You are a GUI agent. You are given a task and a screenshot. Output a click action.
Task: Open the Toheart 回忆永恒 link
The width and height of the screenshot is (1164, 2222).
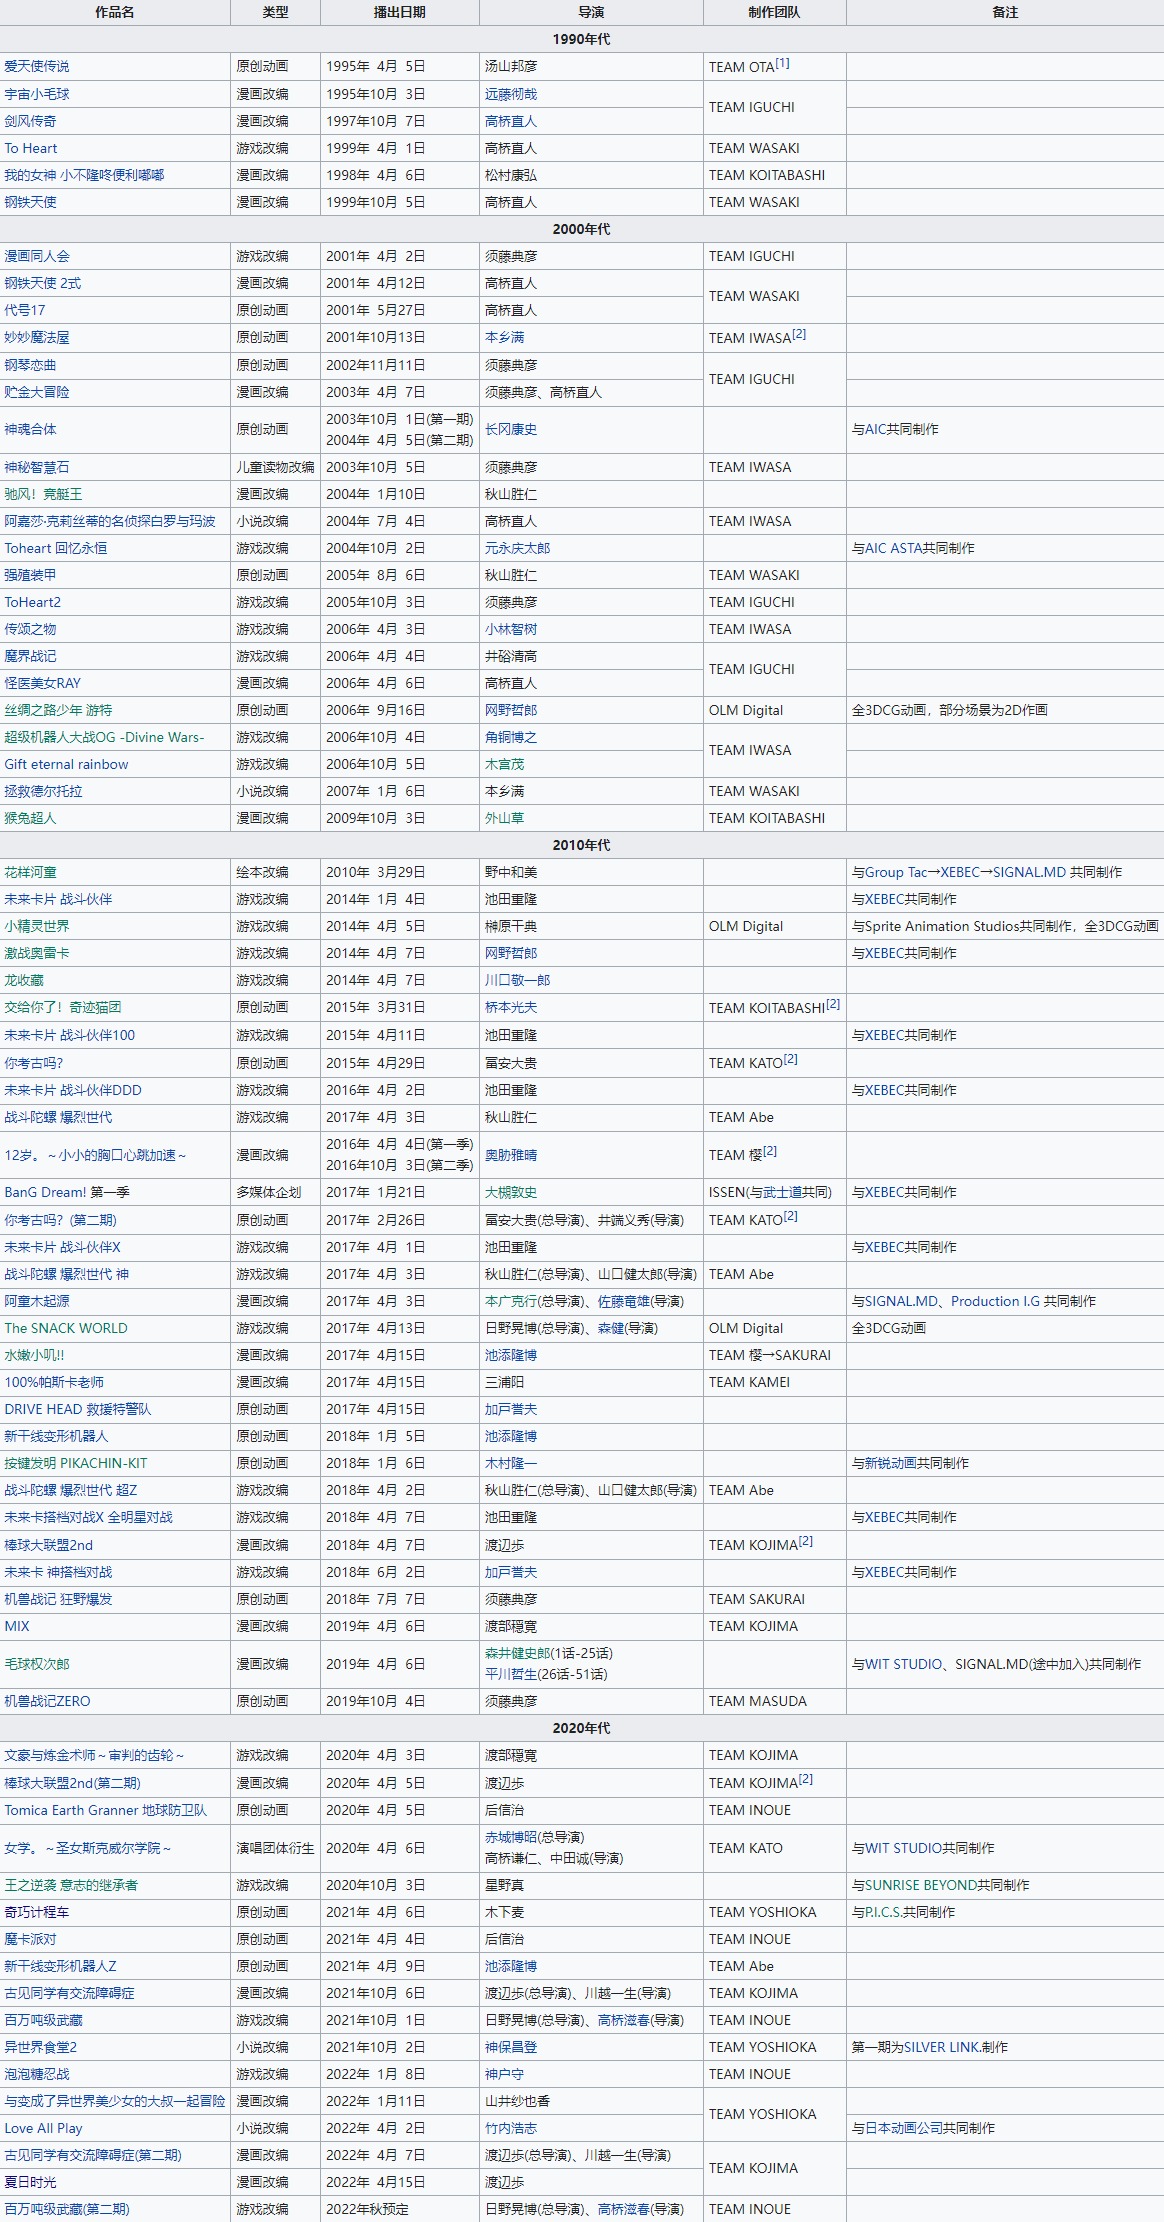click(56, 548)
